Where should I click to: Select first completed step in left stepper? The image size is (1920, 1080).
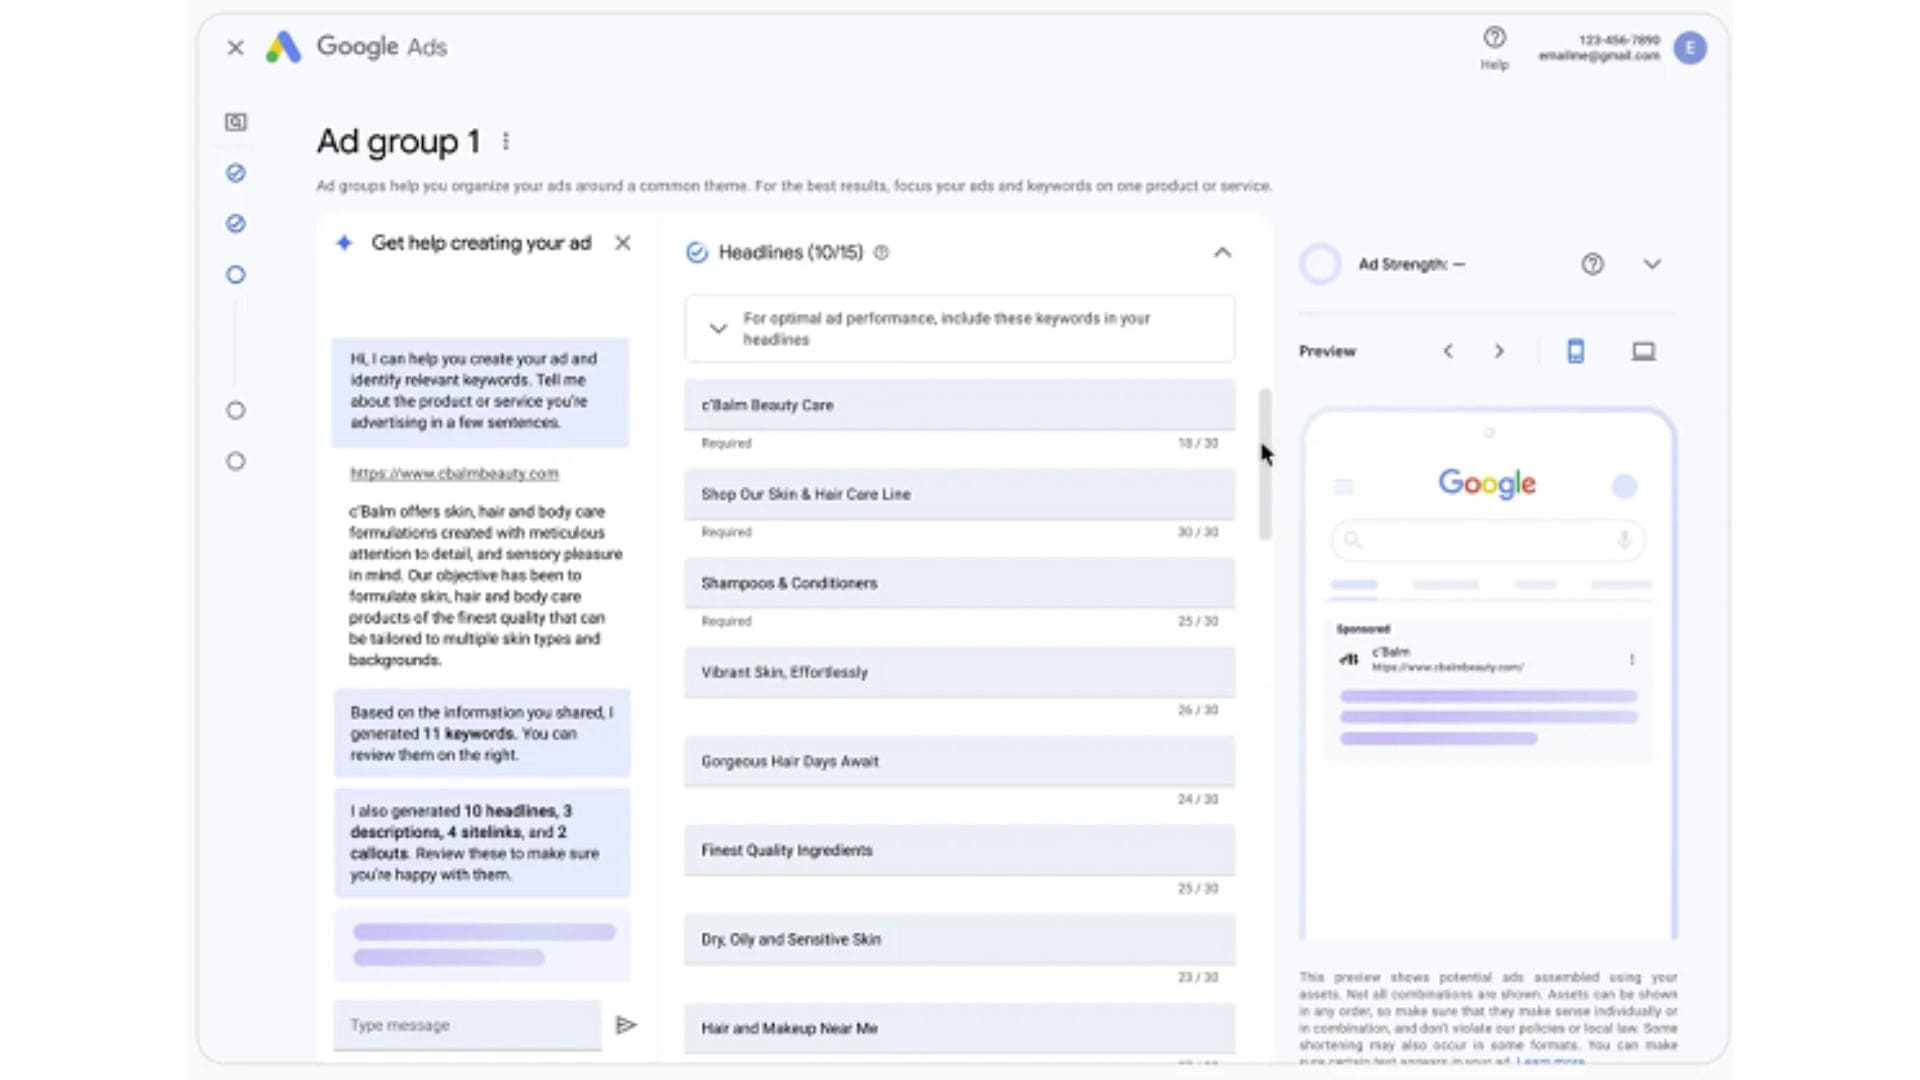click(x=236, y=173)
